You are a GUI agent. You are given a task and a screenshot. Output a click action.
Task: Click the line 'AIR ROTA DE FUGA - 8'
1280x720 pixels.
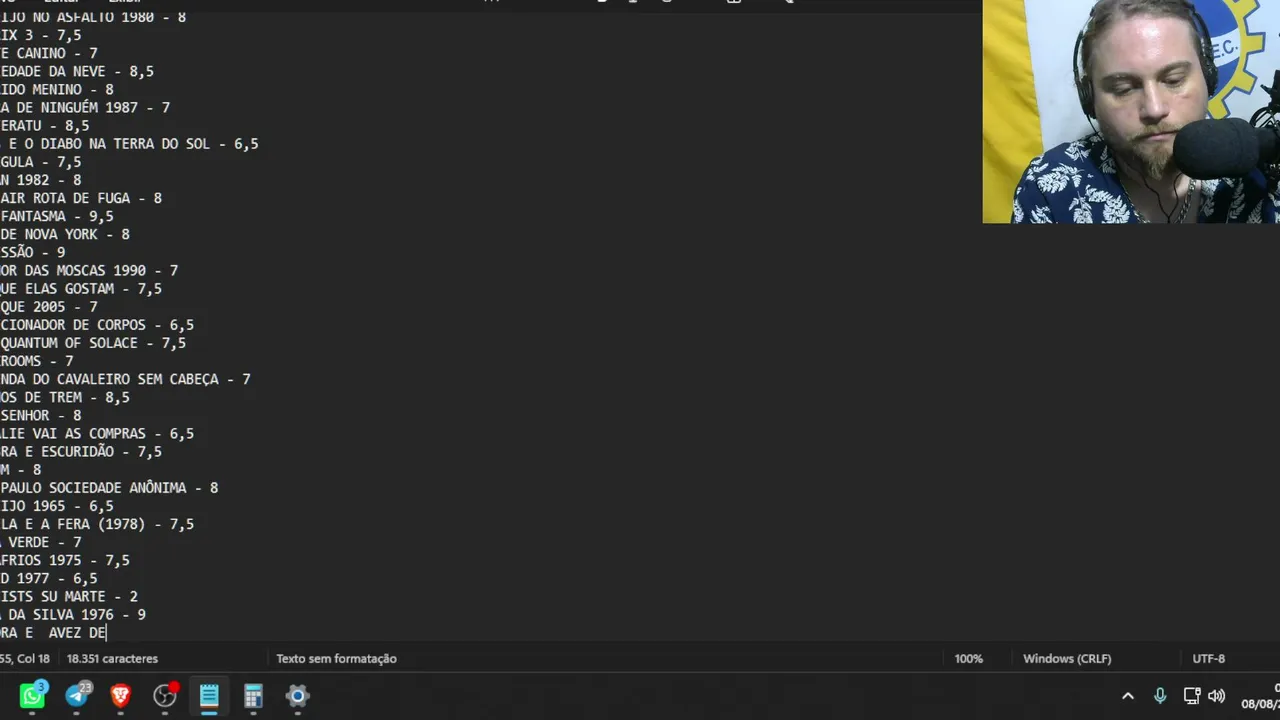pos(81,198)
